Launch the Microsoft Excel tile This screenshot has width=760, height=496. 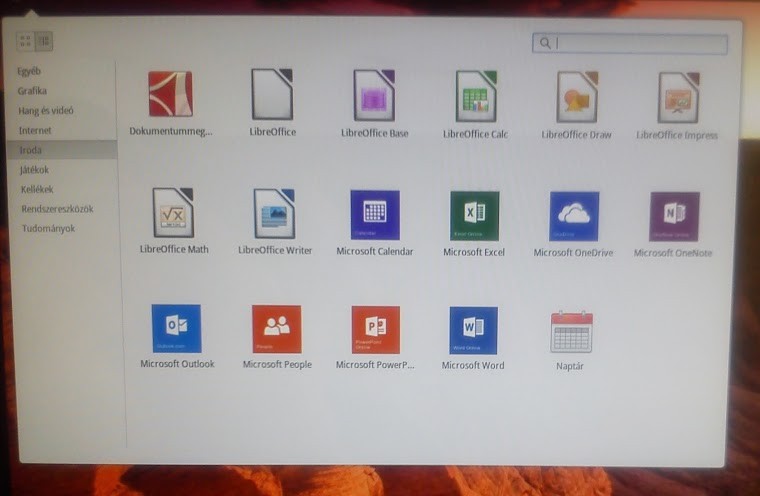(x=475, y=216)
